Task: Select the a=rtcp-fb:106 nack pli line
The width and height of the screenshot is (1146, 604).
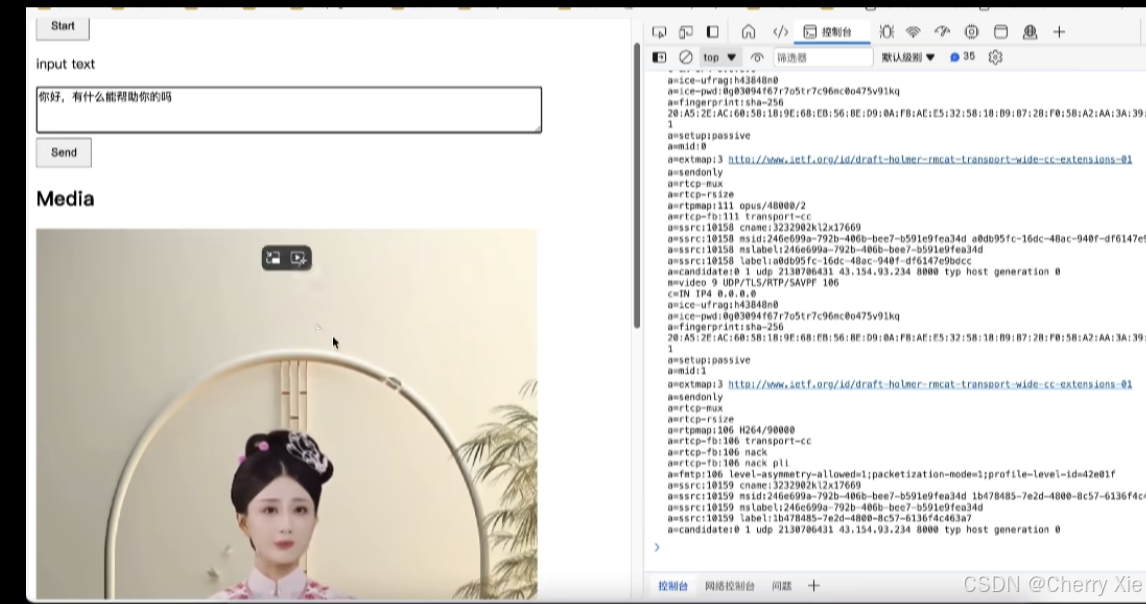Action: 728,463
